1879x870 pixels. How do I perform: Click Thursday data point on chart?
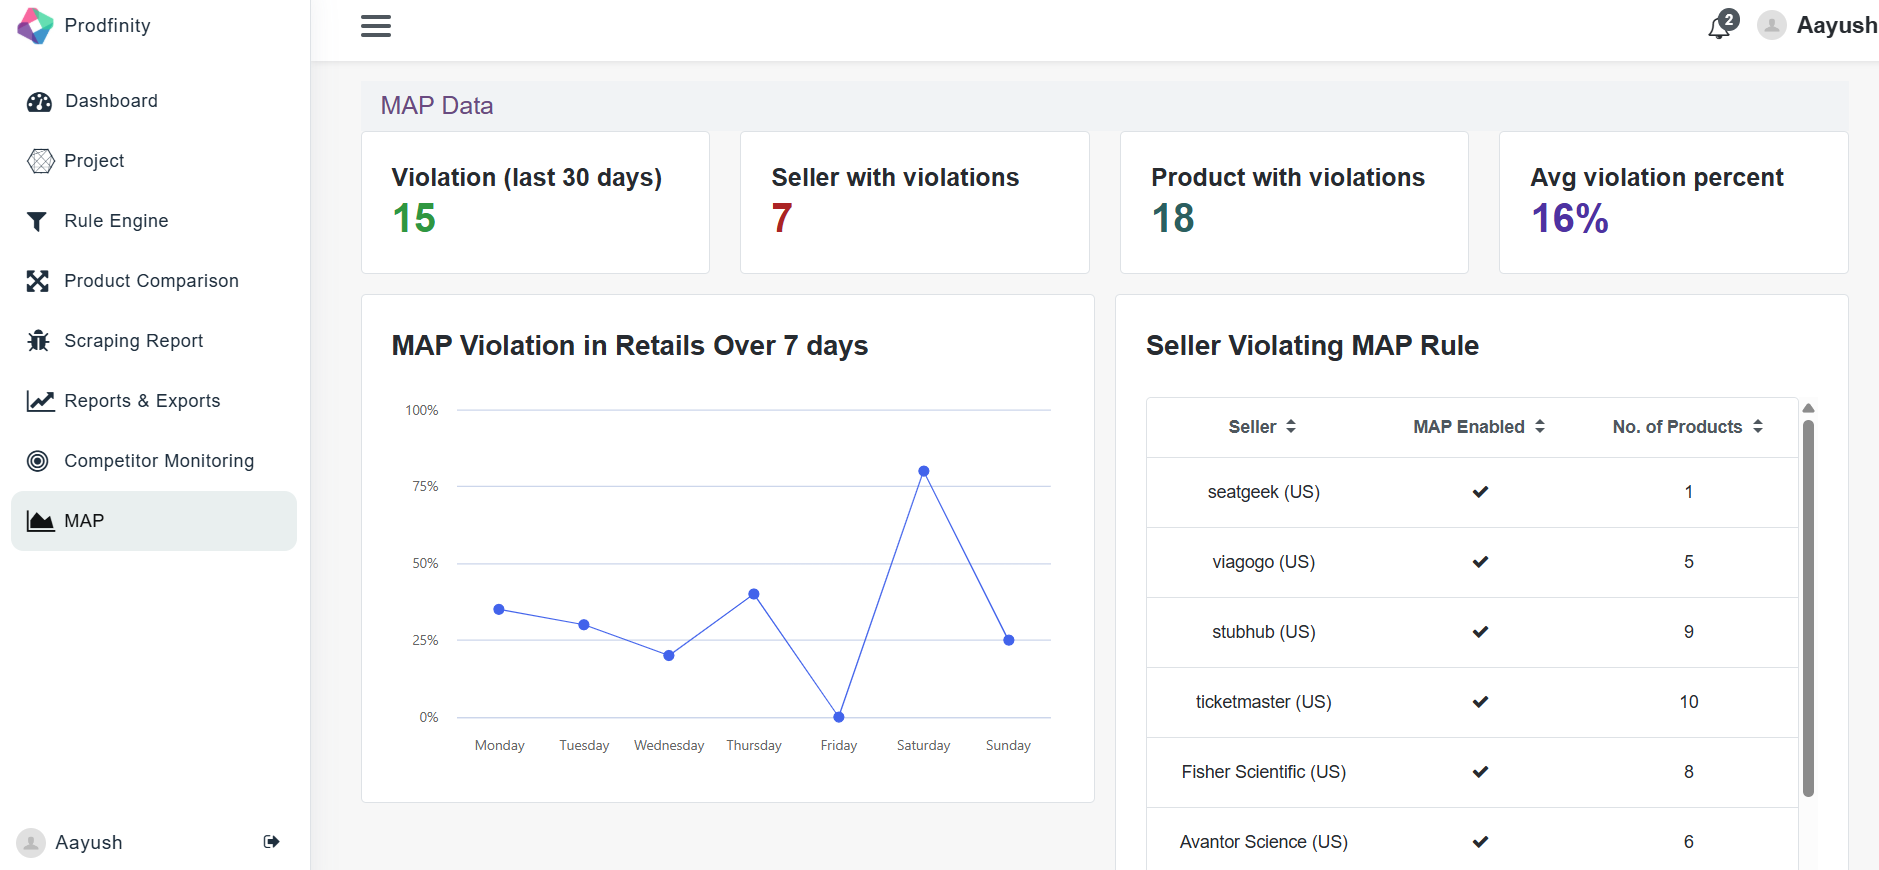(x=754, y=594)
